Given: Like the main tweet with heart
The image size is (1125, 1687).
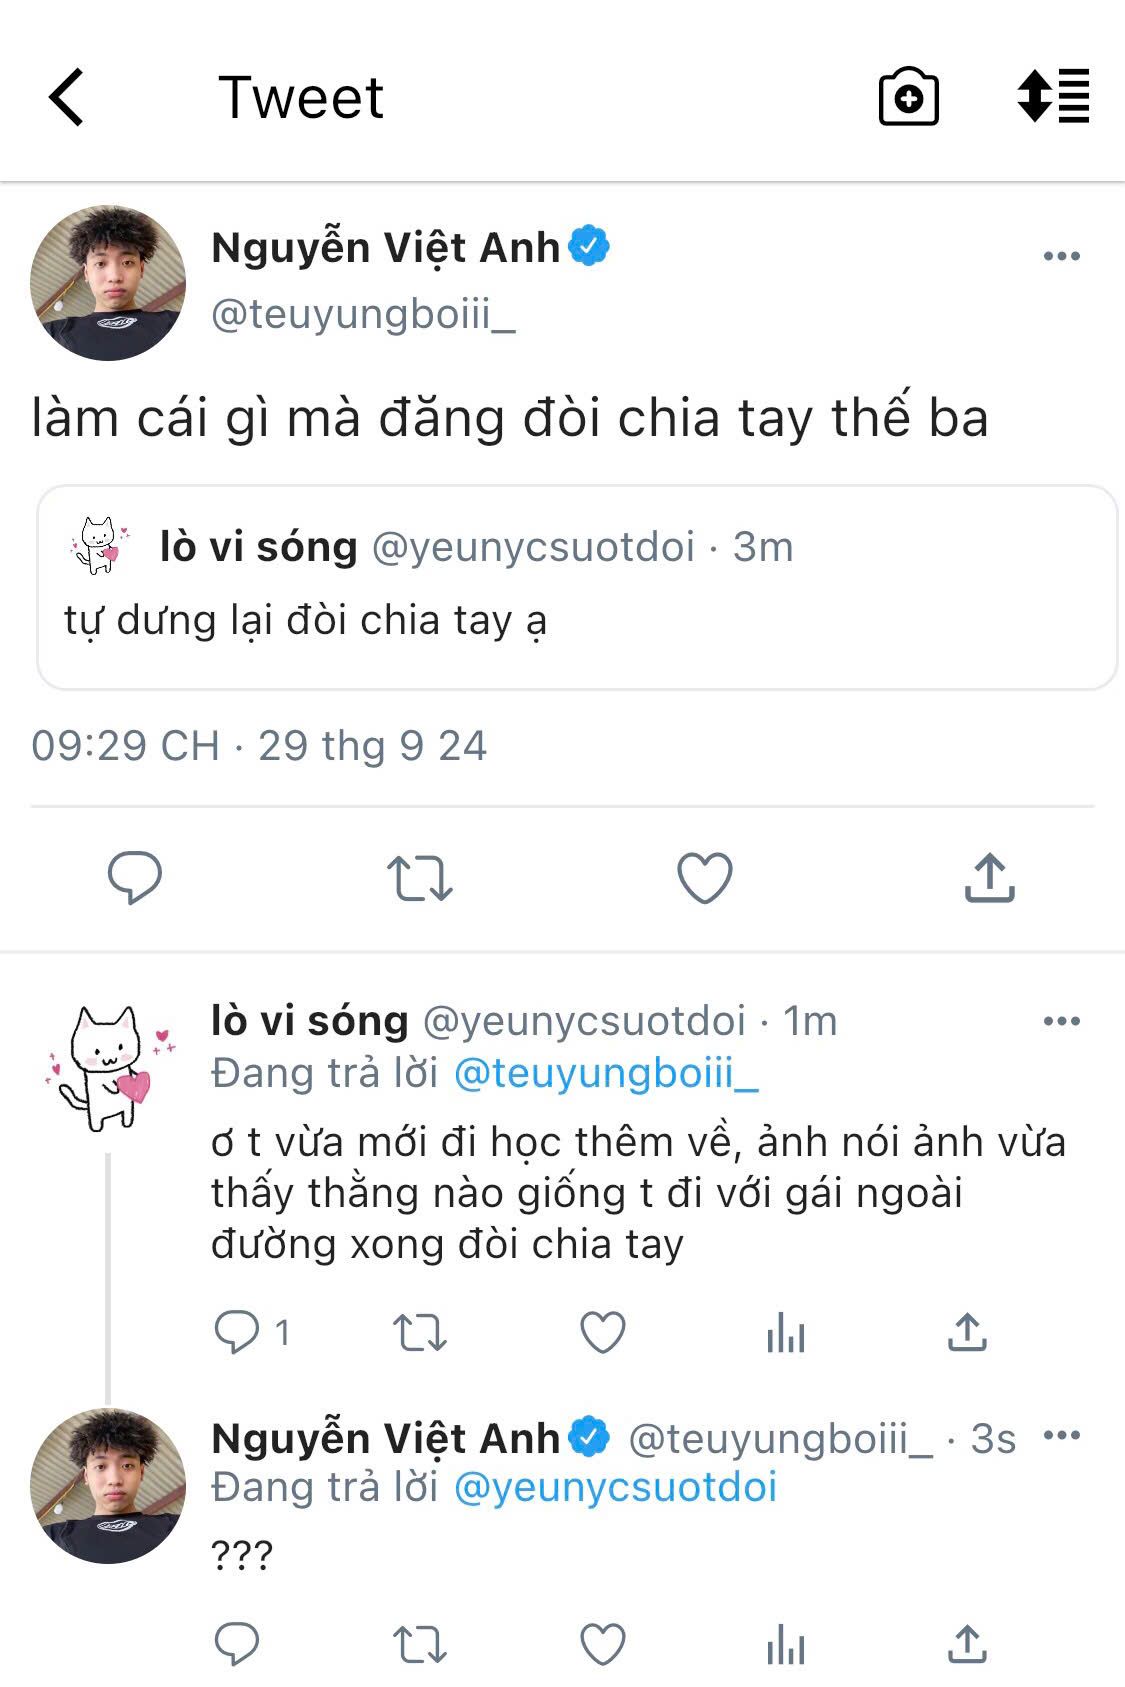Looking at the screenshot, I should pyautogui.click(x=705, y=877).
